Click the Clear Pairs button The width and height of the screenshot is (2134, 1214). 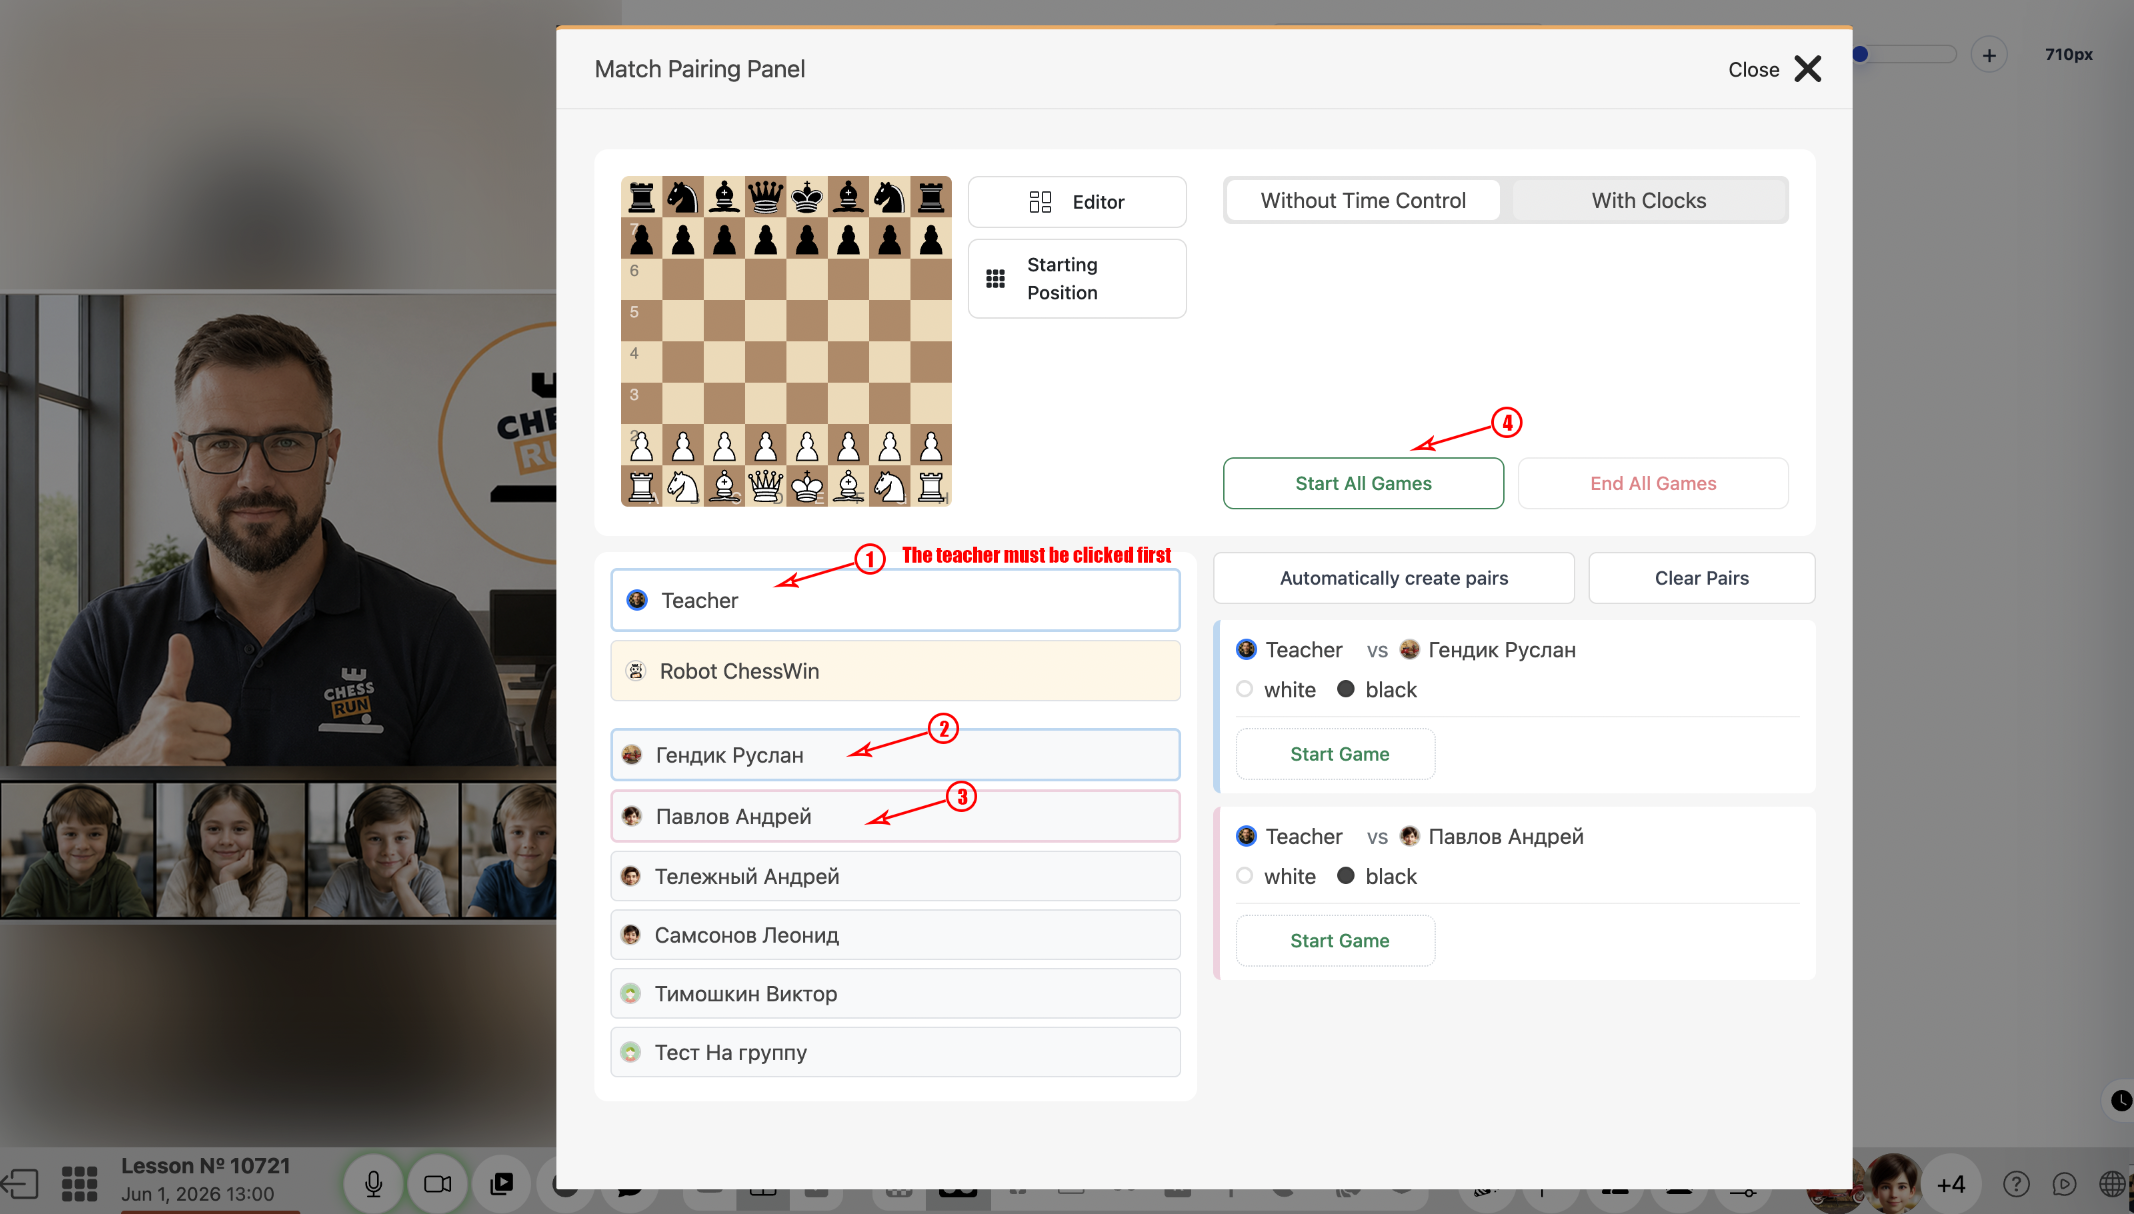coord(1701,578)
